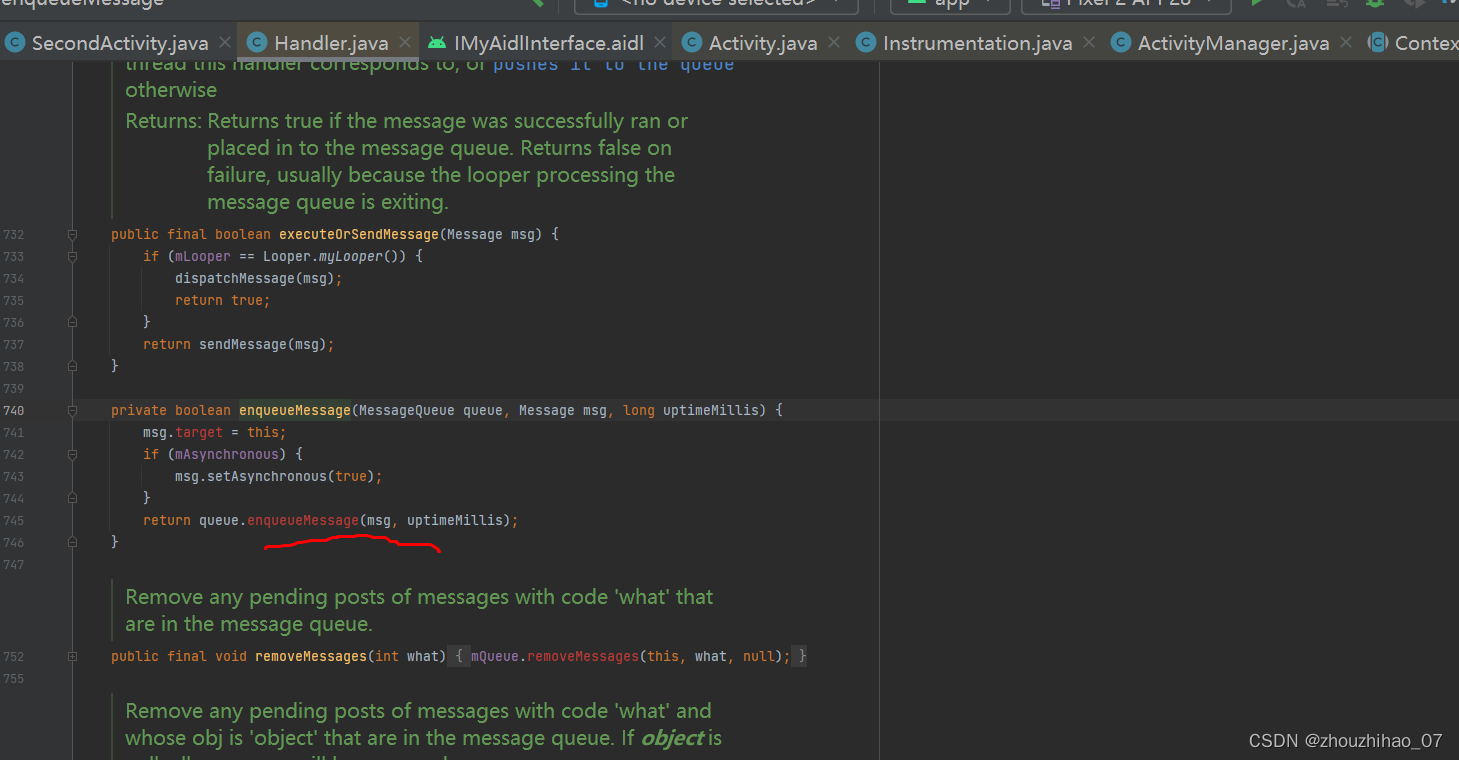Click the folded closing brace on line 752
Image resolution: width=1459 pixels, height=760 pixels.
pyautogui.click(x=802, y=656)
